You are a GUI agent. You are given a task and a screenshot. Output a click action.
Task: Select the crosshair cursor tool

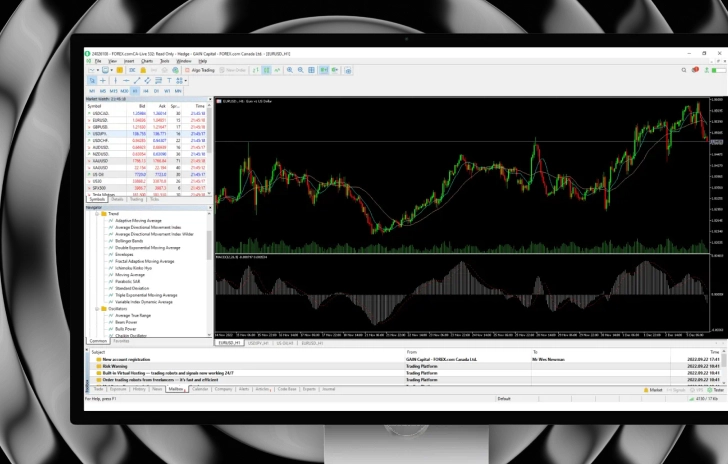(x=102, y=81)
